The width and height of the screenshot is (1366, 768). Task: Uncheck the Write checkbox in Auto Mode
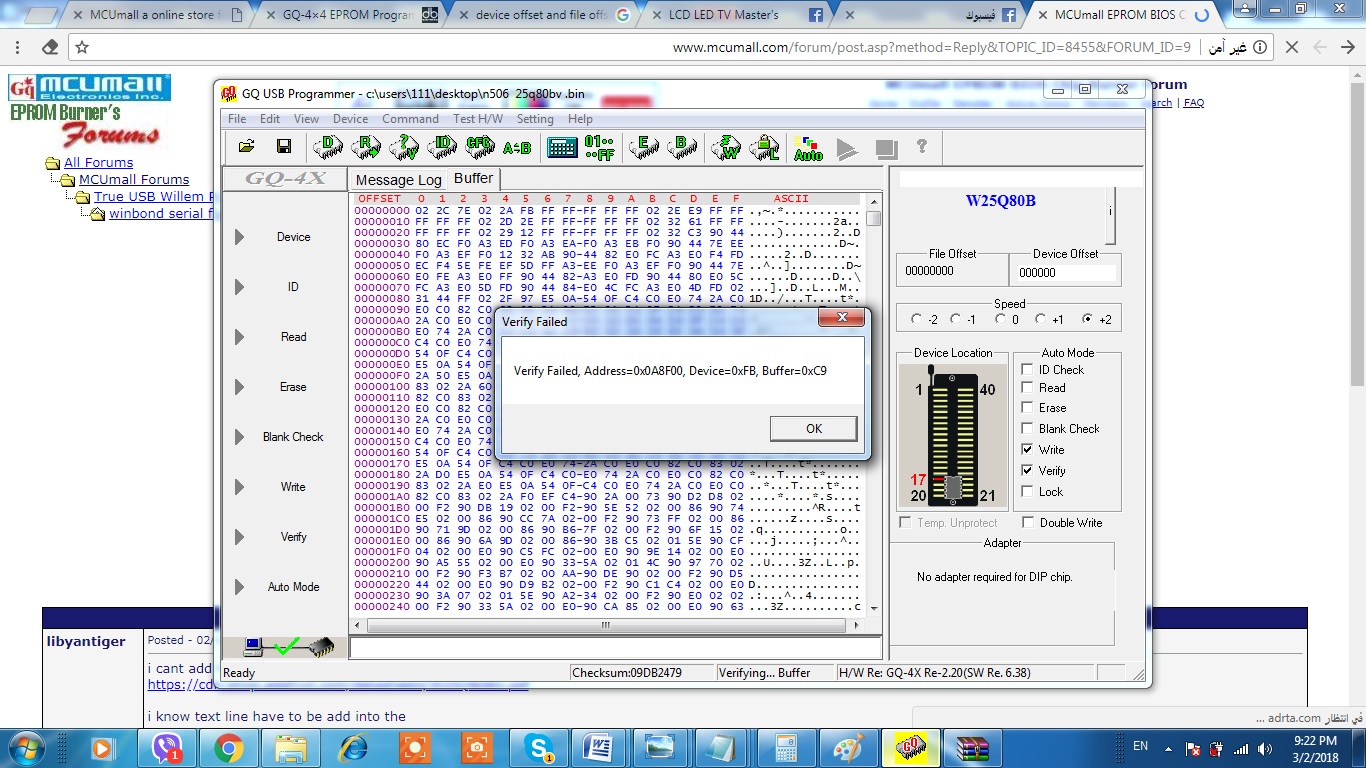[x=1027, y=450]
